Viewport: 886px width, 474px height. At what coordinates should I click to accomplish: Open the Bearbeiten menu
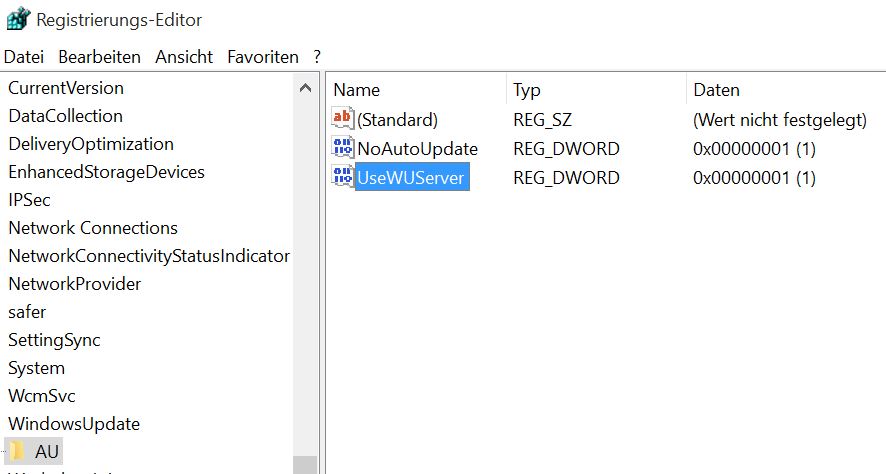[x=99, y=57]
